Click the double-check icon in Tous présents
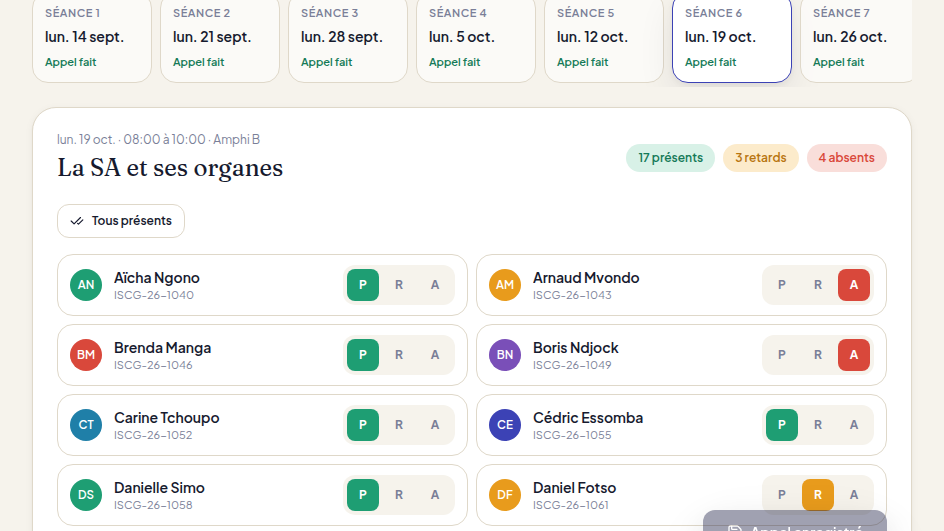This screenshot has width=944, height=531. [x=76, y=221]
